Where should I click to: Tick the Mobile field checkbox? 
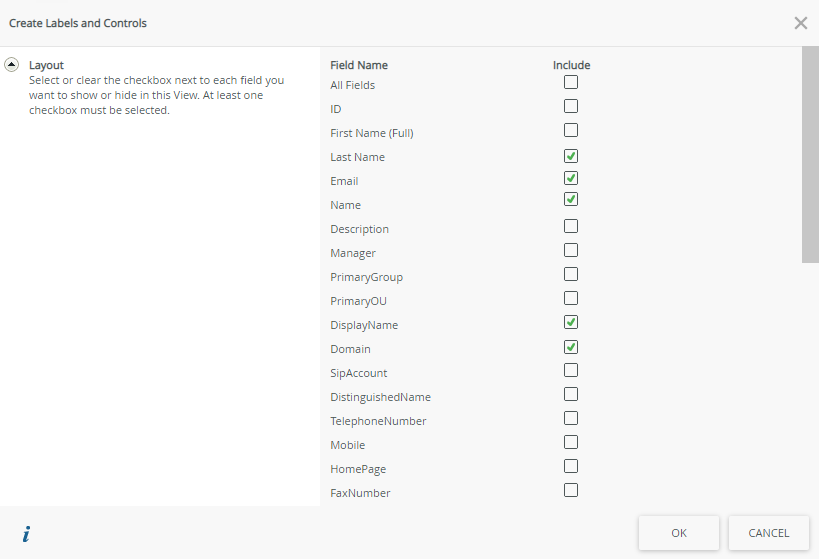571,442
